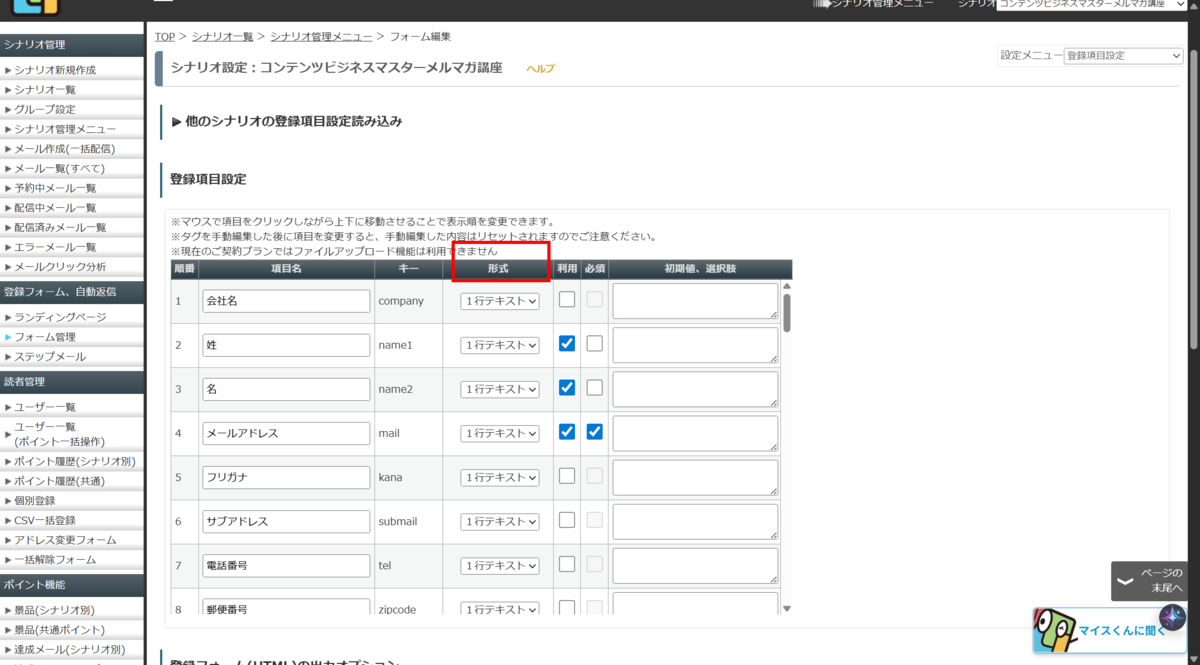This screenshot has height=665, width=1200.
Task: Open 一括解除フォーム in sidebar
Action: [55, 560]
